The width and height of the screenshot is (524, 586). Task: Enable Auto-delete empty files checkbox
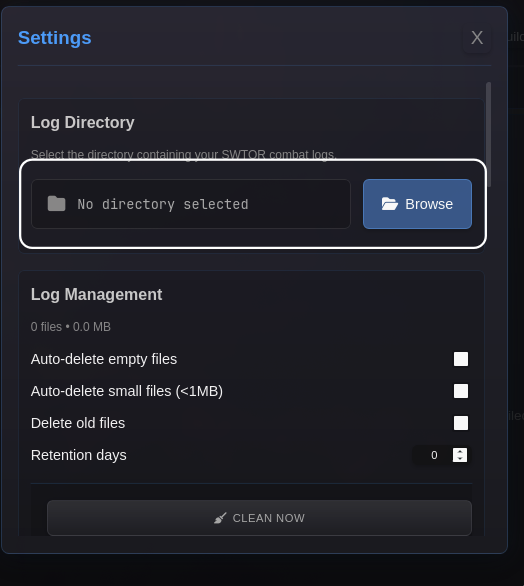[460, 359]
